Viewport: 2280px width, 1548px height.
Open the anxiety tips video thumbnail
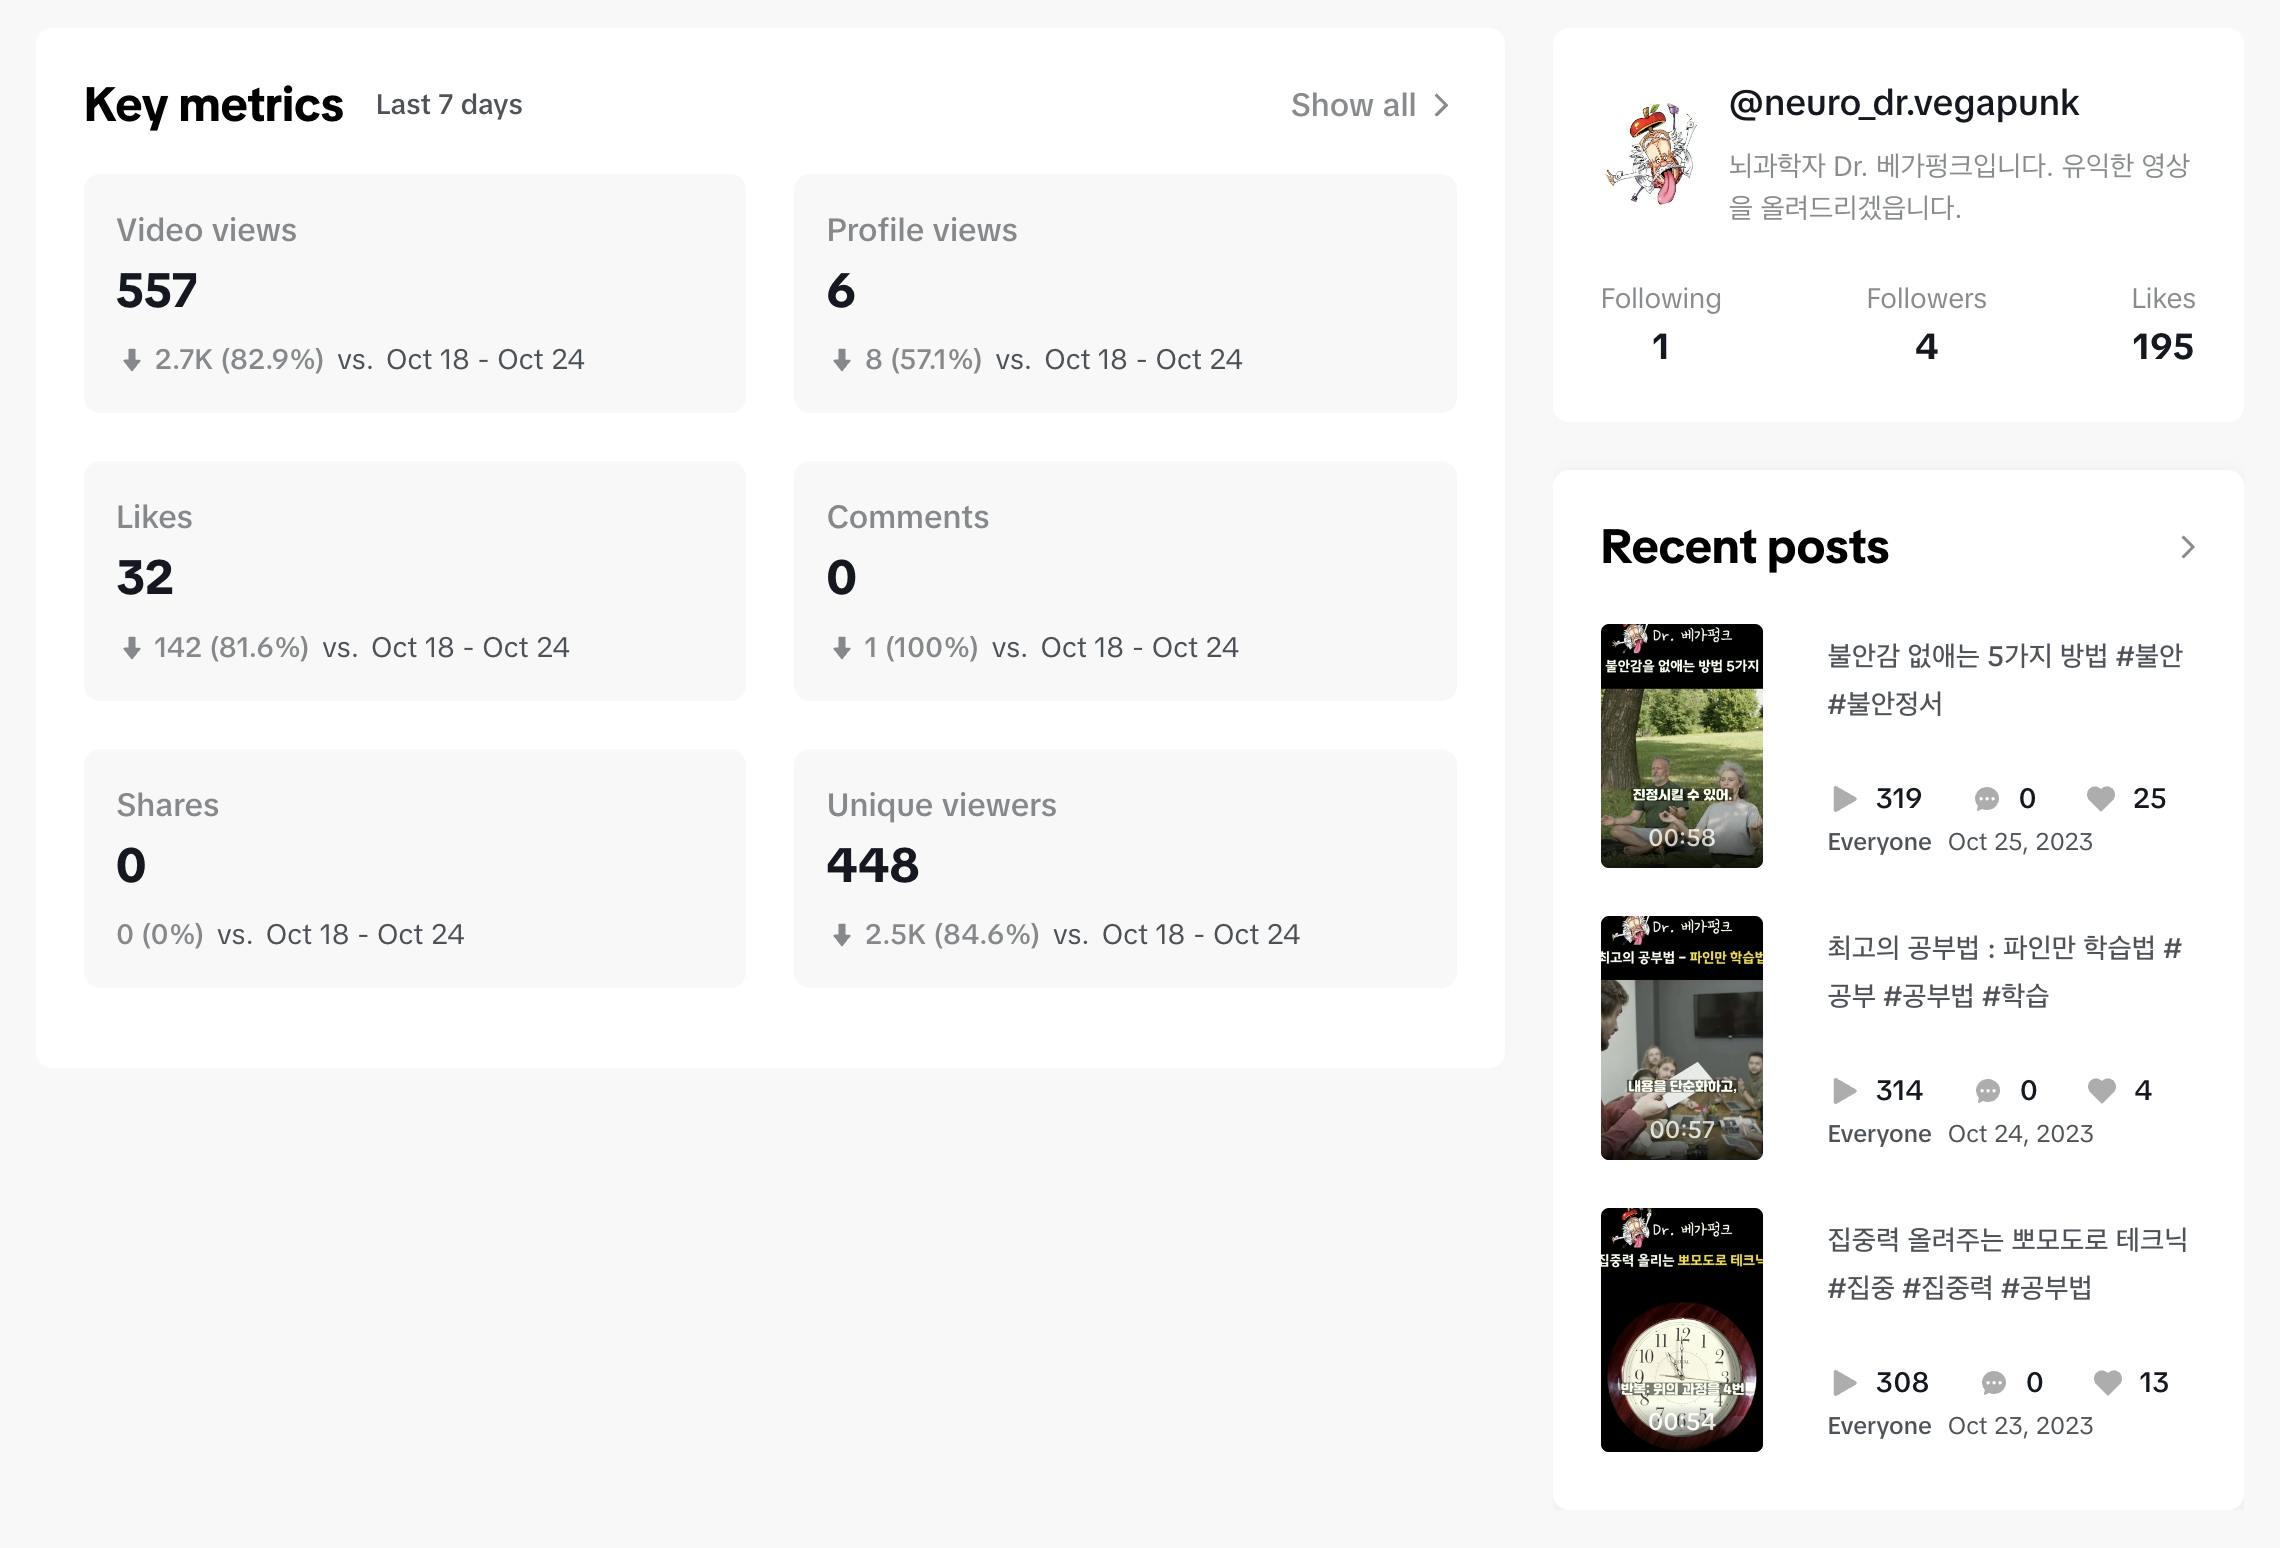coord(1681,746)
